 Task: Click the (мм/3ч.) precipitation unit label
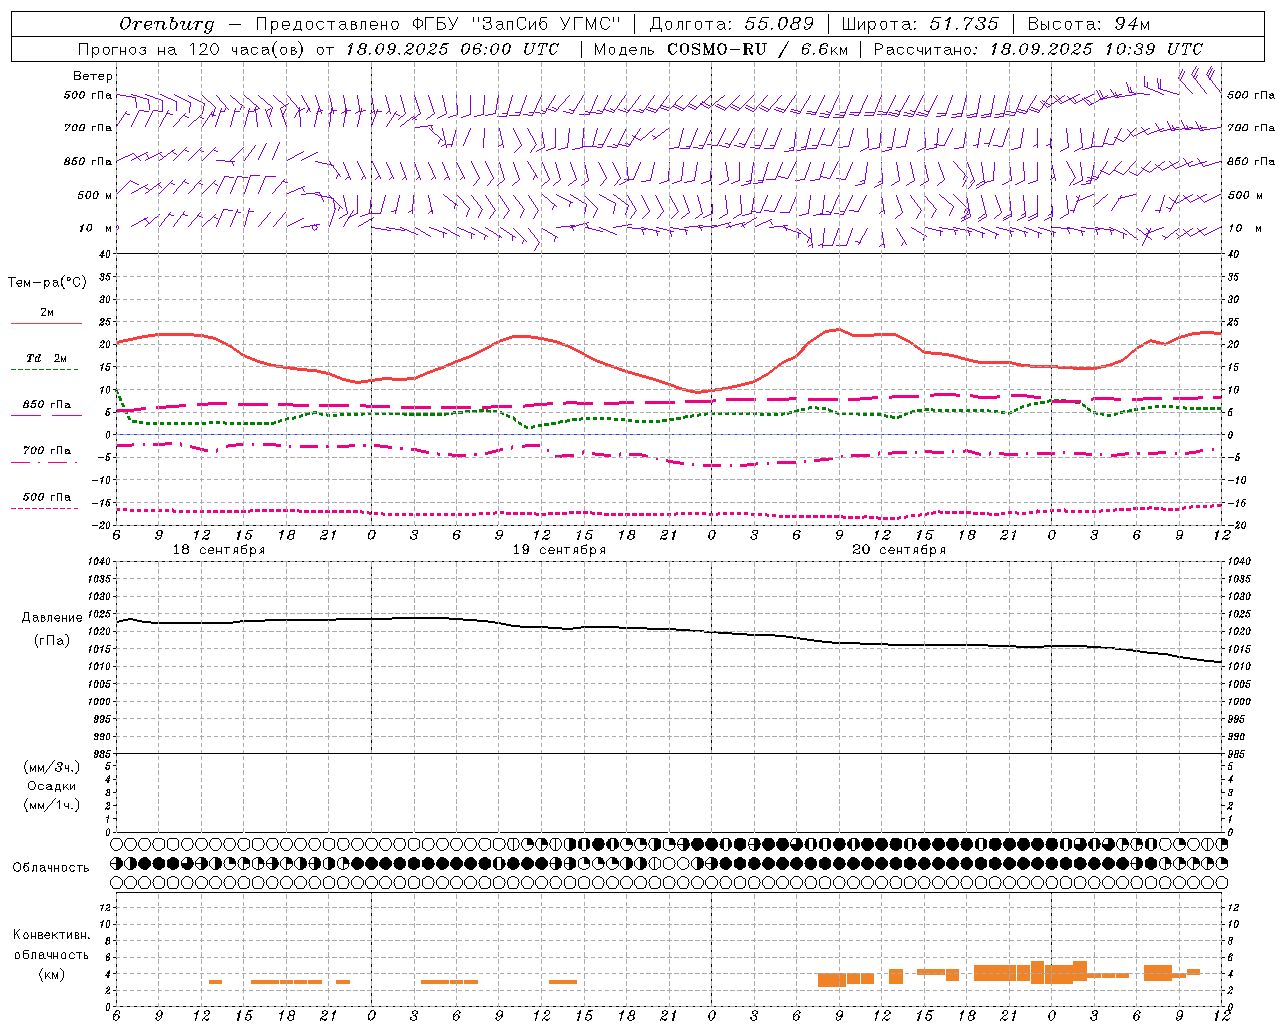point(51,767)
